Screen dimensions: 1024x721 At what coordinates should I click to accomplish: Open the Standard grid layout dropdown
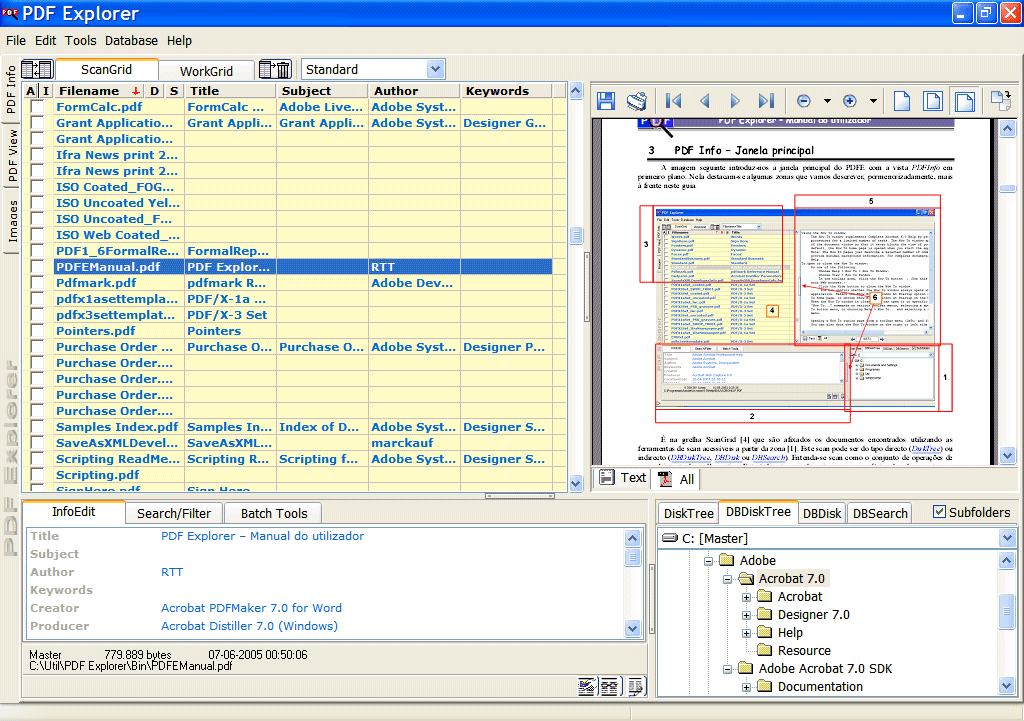(x=435, y=68)
